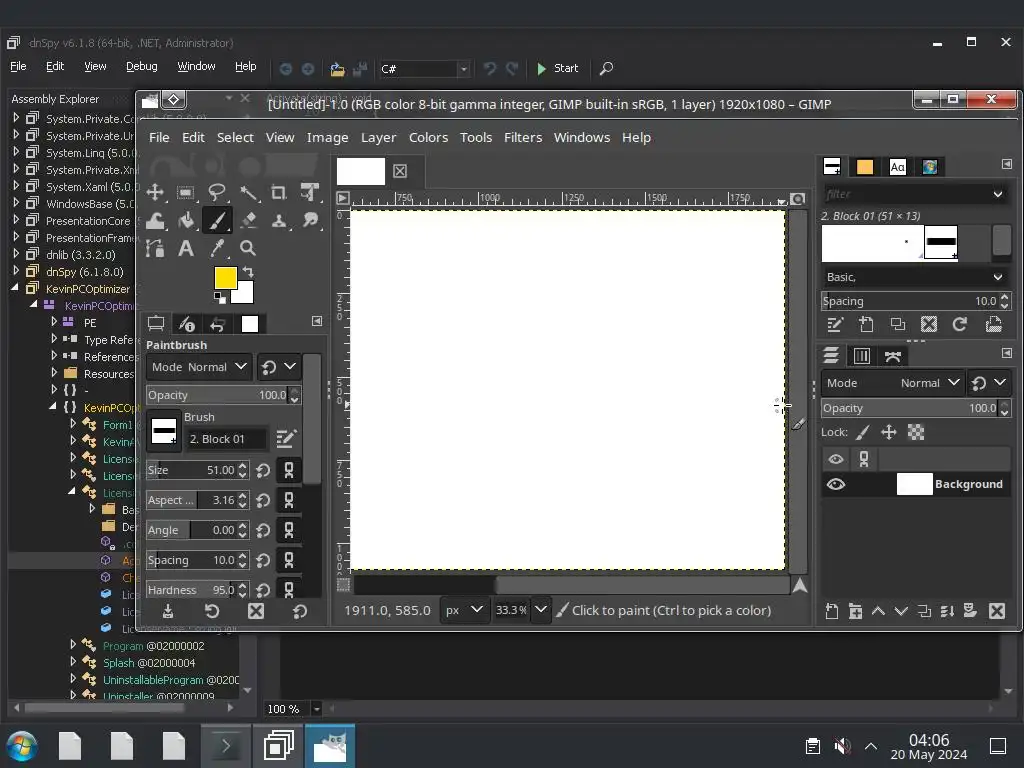Select the Eraser tool
The height and width of the screenshot is (768, 1024).
point(248,221)
